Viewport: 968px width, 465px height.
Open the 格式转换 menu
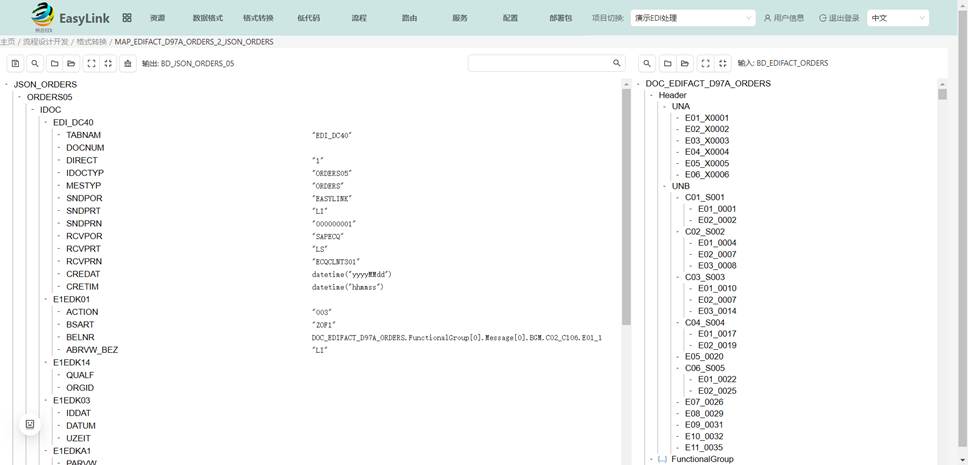click(x=258, y=18)
